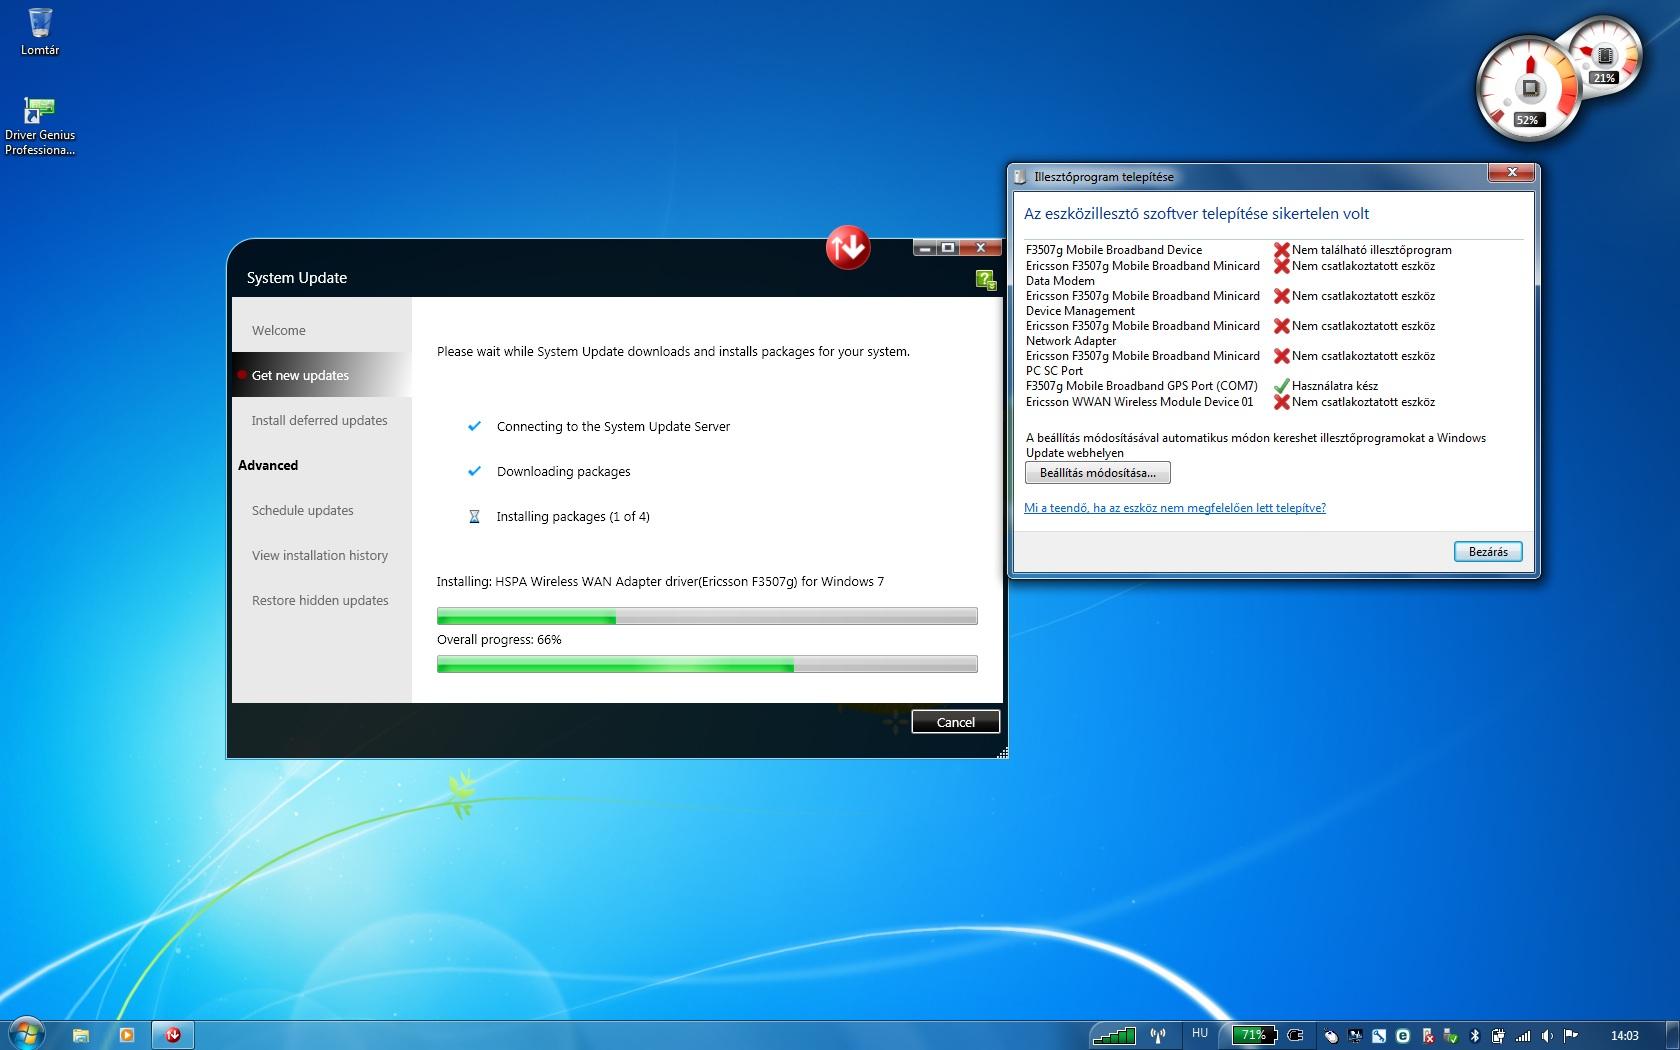This screenshot has height=1050, width=1680.
Task: Open the Action Center flag icon
Action: click(x=1571, y=1036)
